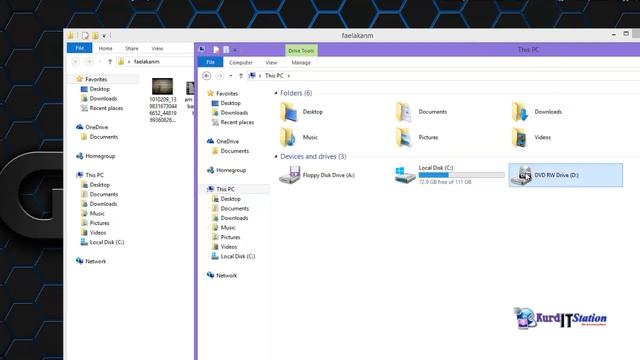Open File tab in This PC window
Viewport: 640px width, 360px height.
(x=210, y=62)
